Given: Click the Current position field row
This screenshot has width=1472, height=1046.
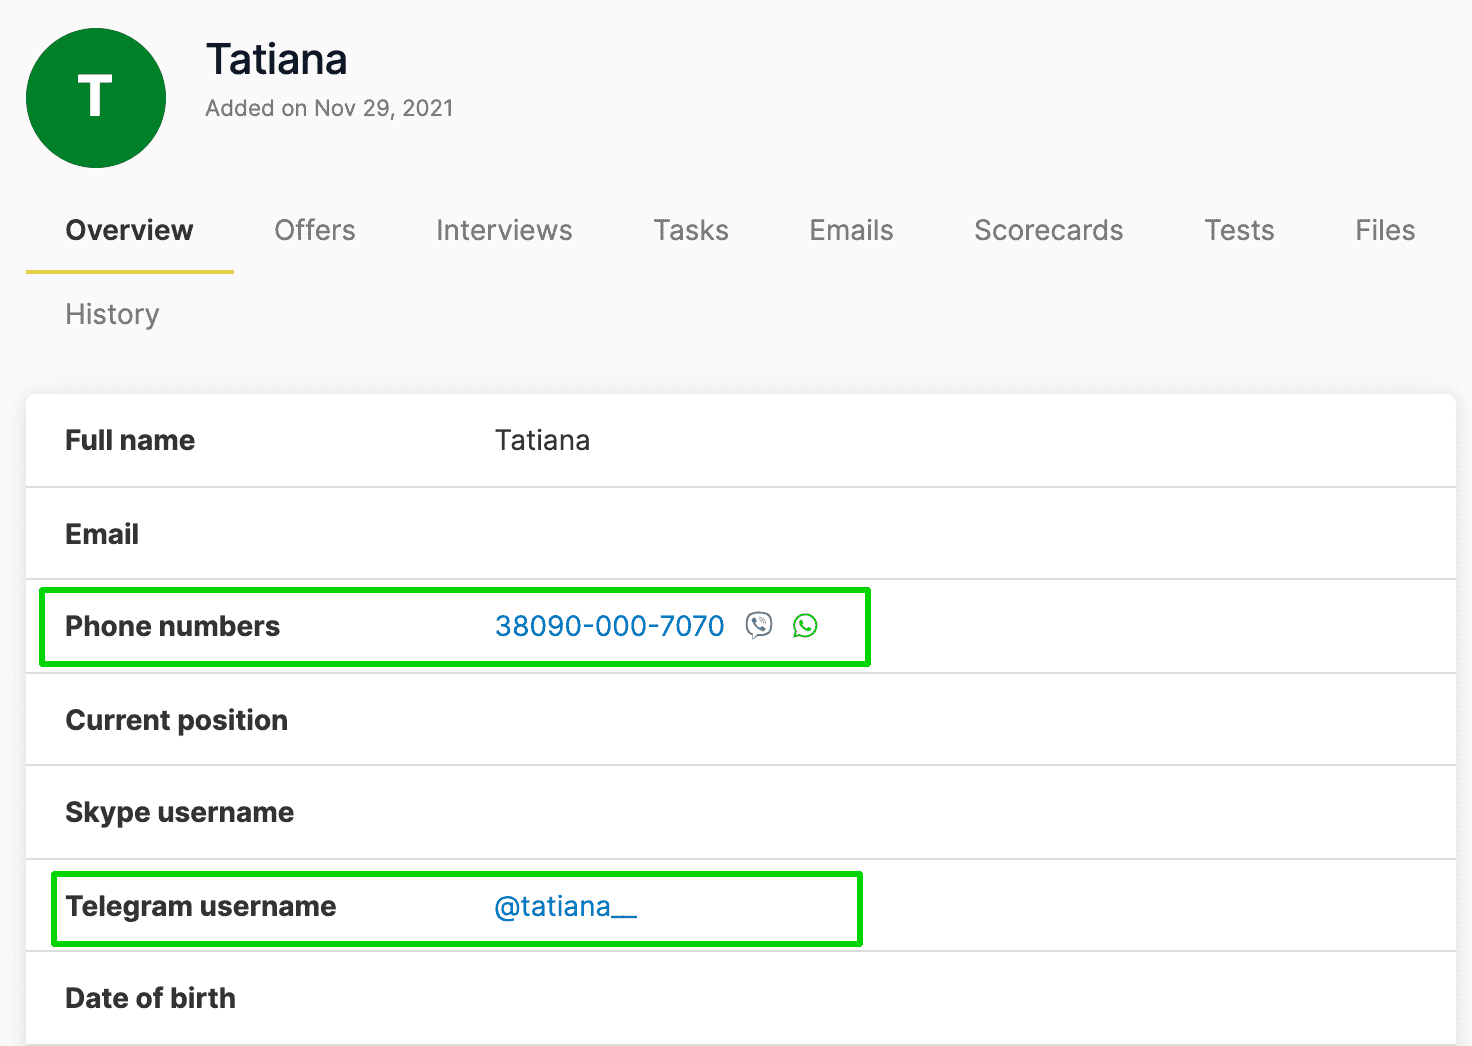Looking at the screenshot, I should click(x=740, y=720).
